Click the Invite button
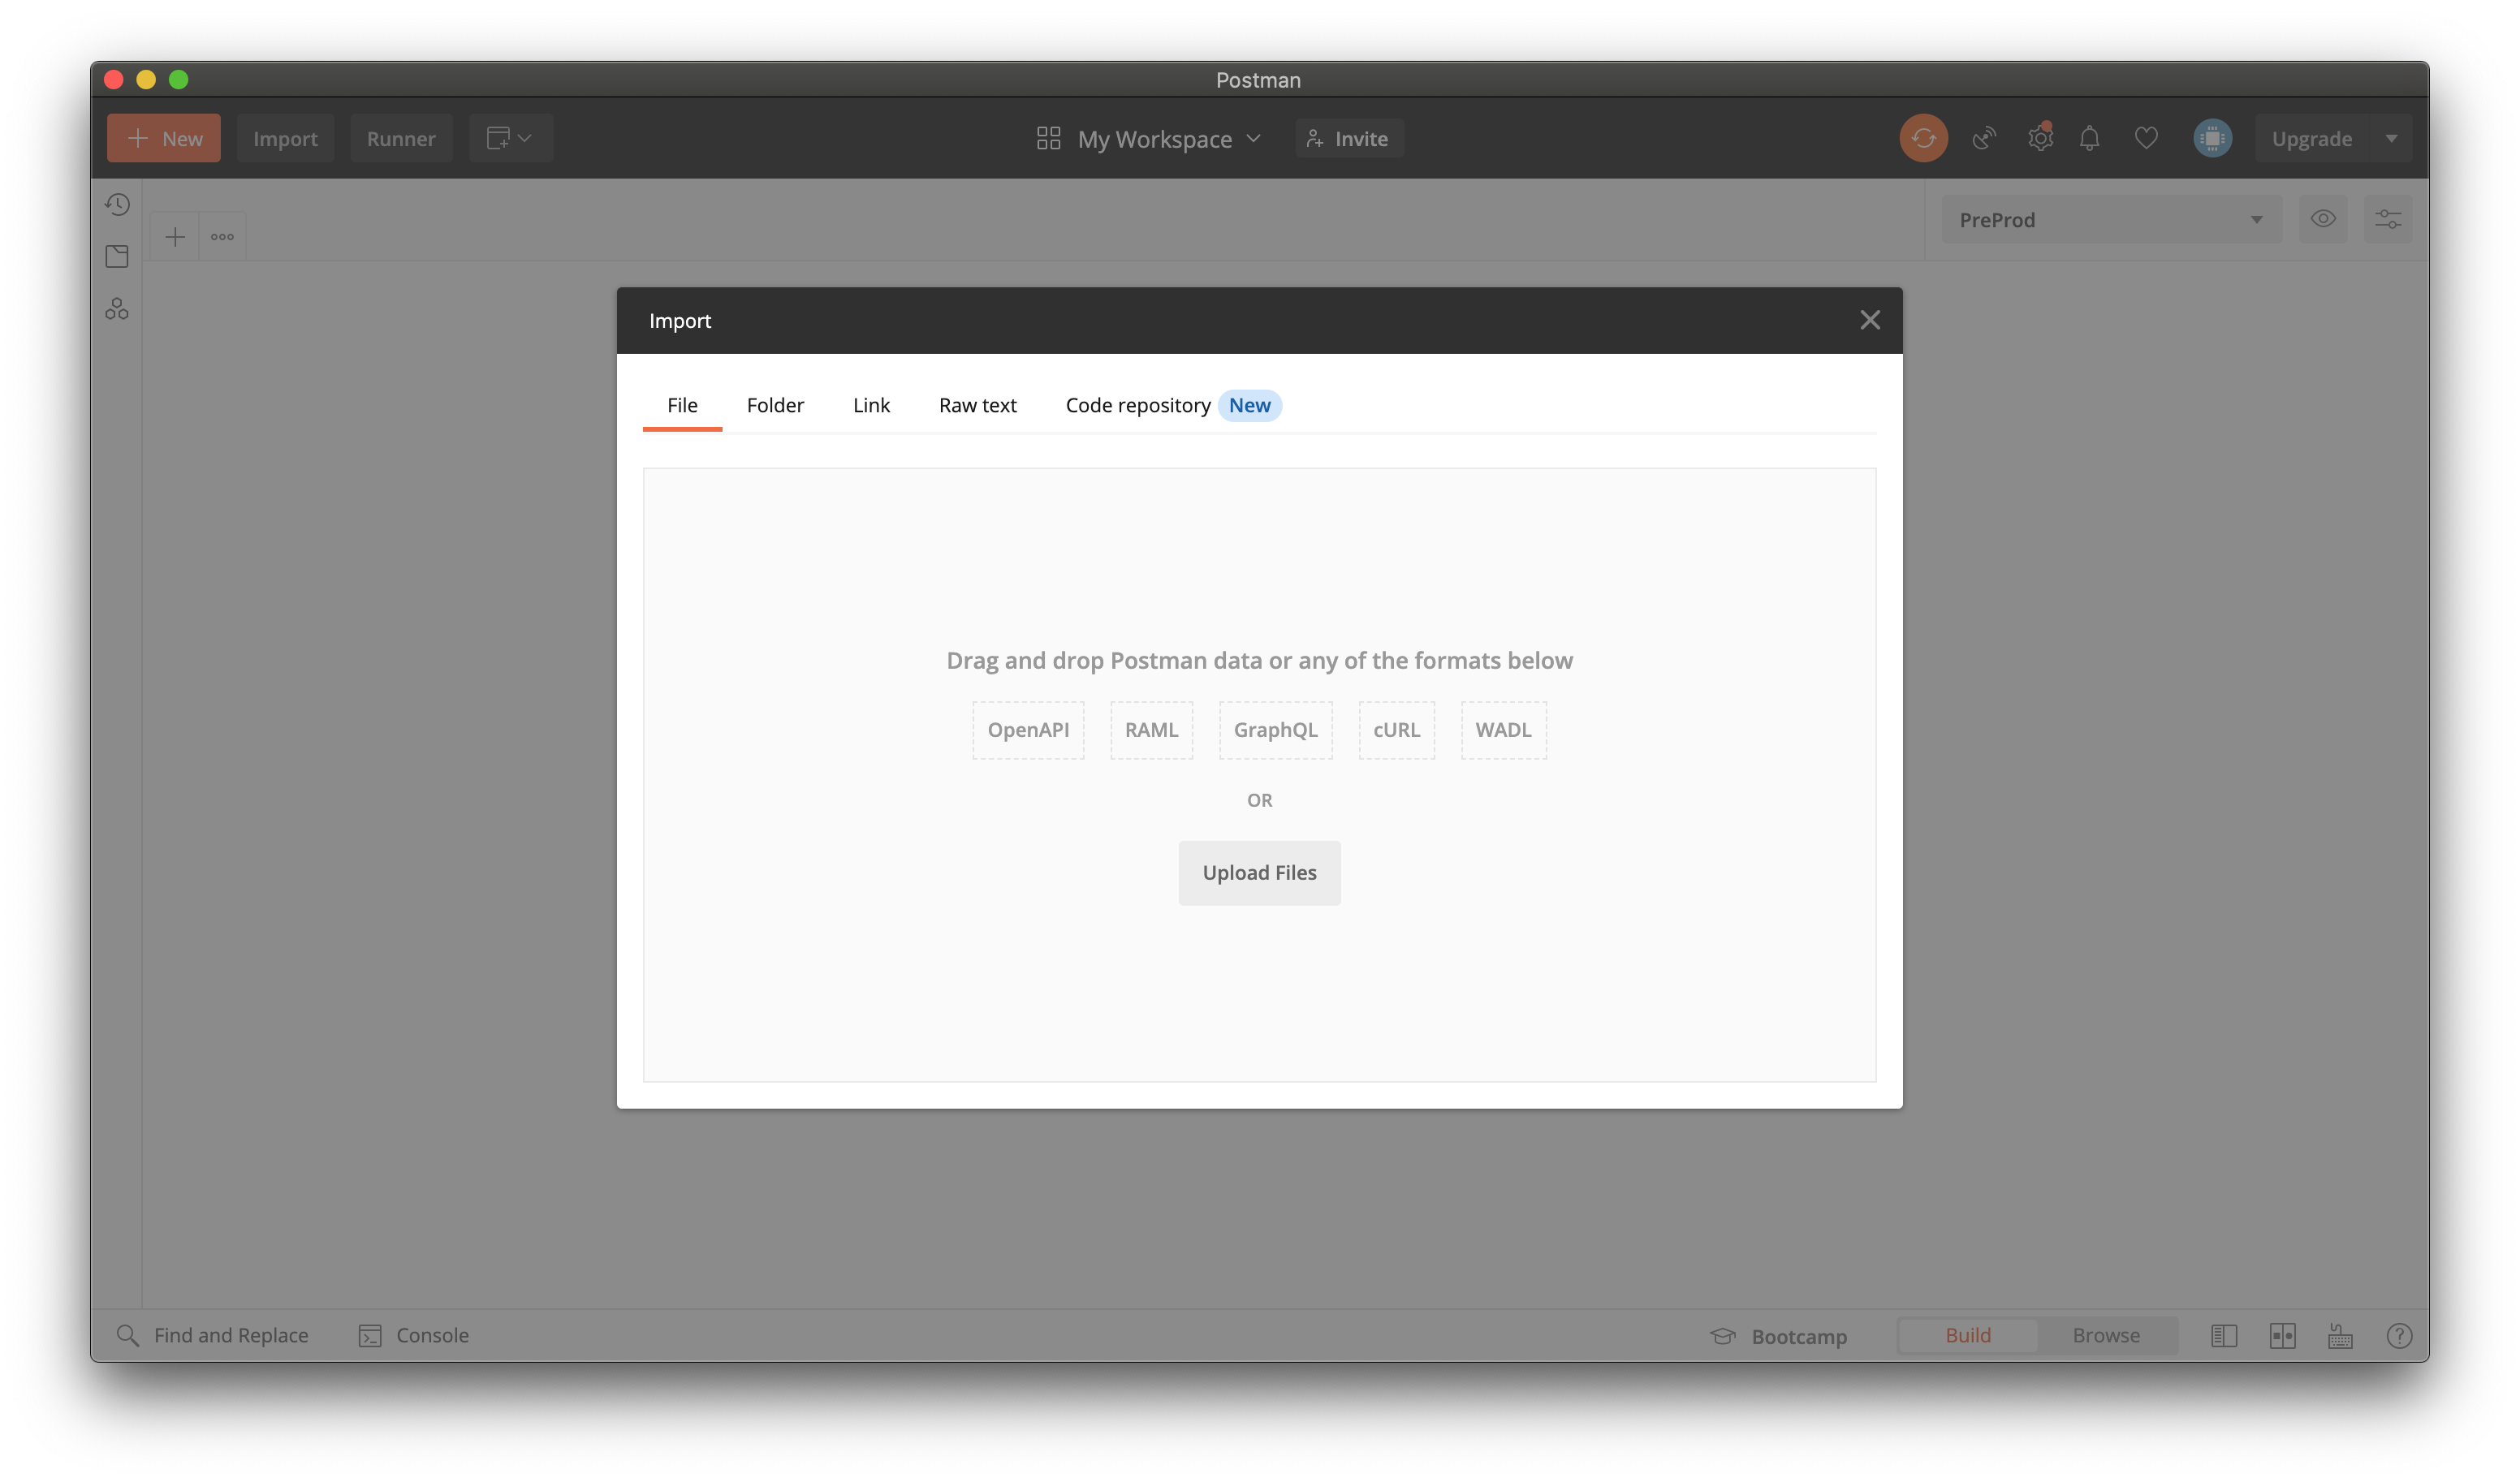Screen dimensions: 2520x1482 coord(1349,139)
